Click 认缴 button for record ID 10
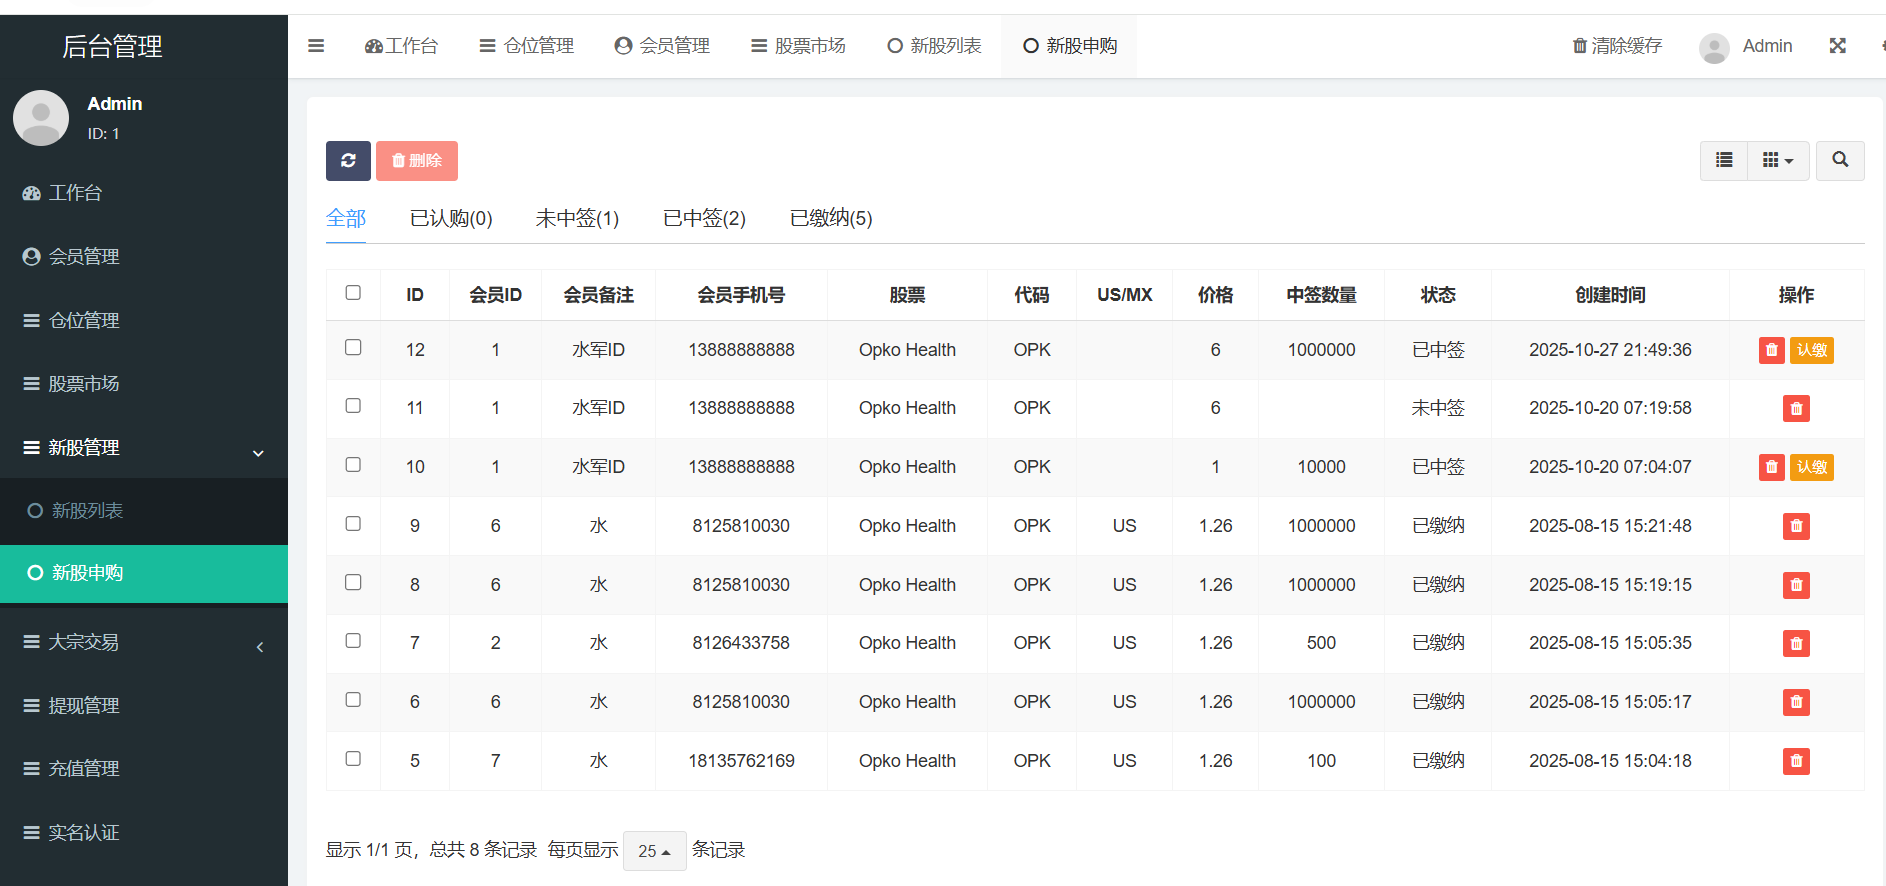1886x886 pixels. tap(1811, 467)
